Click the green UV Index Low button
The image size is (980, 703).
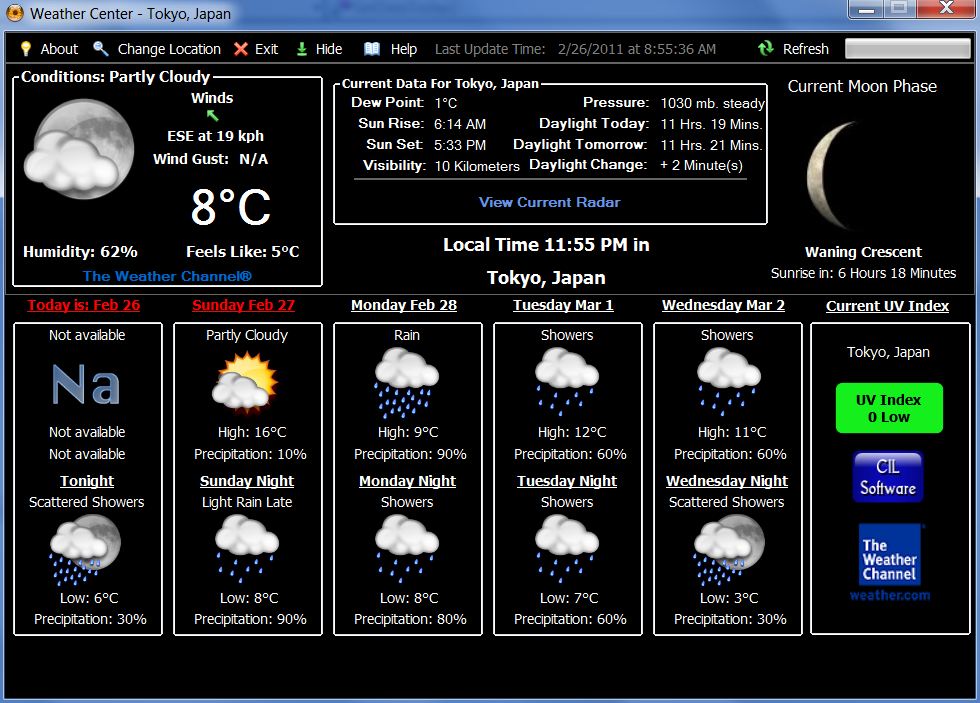(x=888, y=408)
